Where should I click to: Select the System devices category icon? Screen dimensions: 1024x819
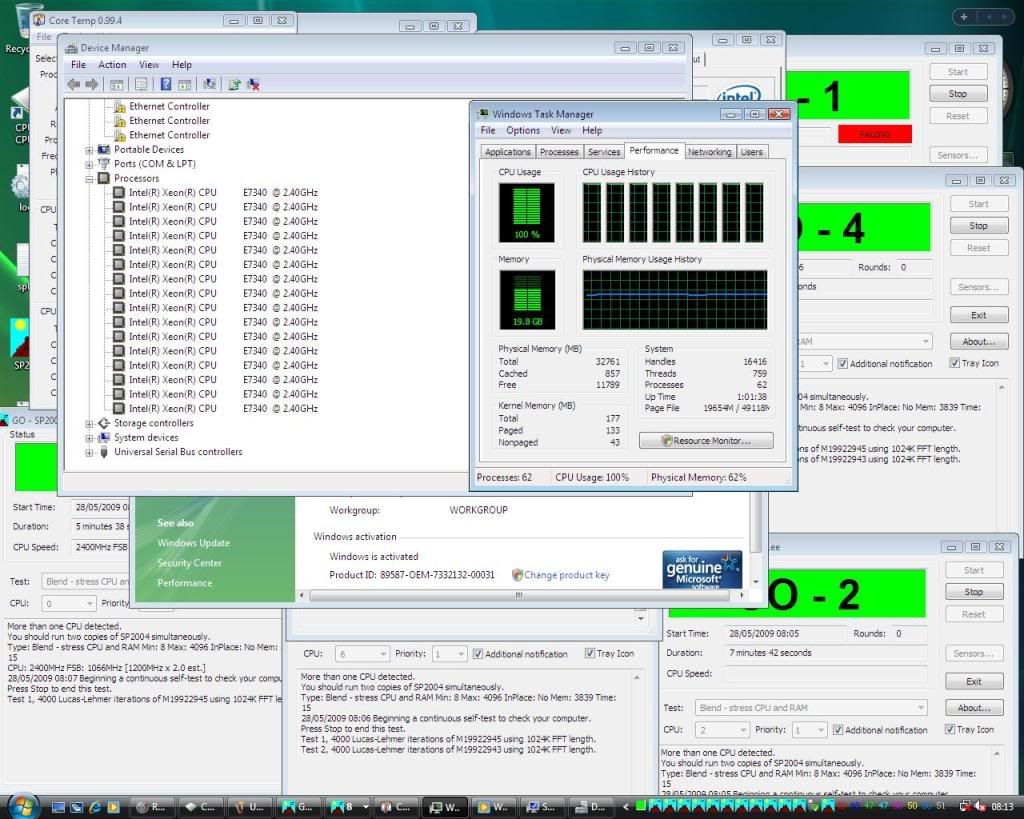[104, 438]
